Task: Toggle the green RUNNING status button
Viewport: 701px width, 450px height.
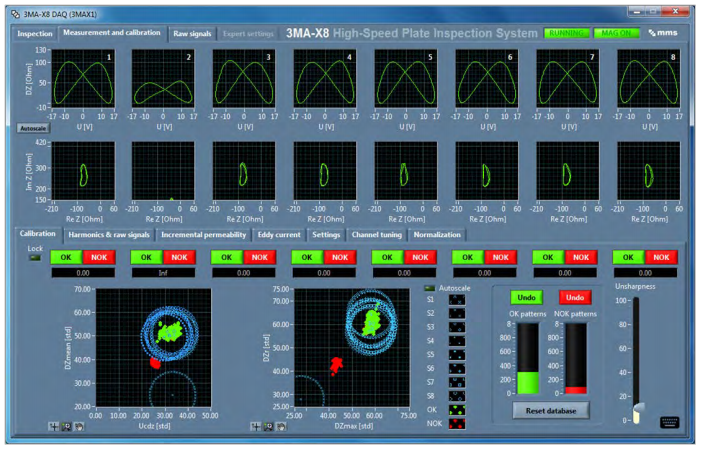Action: click(x=566, y=33)
